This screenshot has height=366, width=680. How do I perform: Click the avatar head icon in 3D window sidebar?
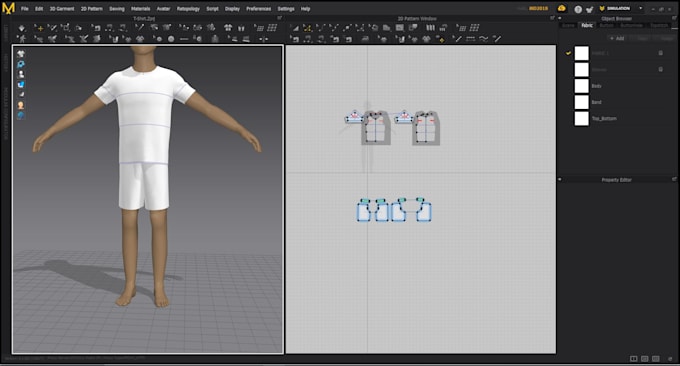point(20,105)
